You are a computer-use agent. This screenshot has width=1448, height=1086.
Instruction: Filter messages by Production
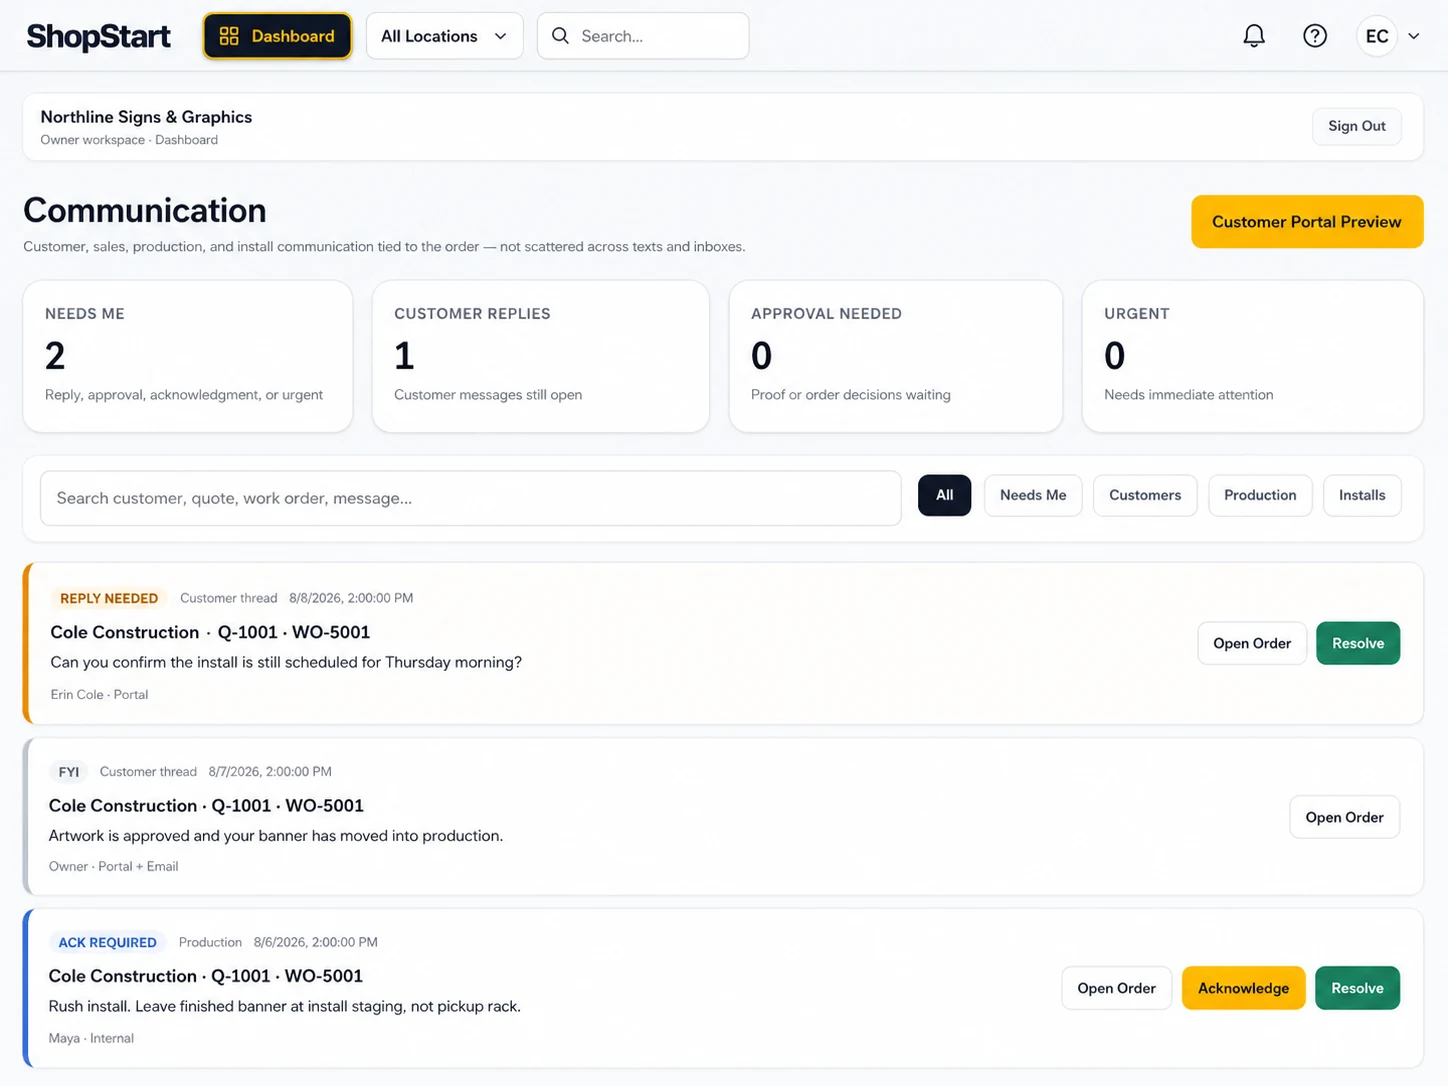click(1260, 495)
